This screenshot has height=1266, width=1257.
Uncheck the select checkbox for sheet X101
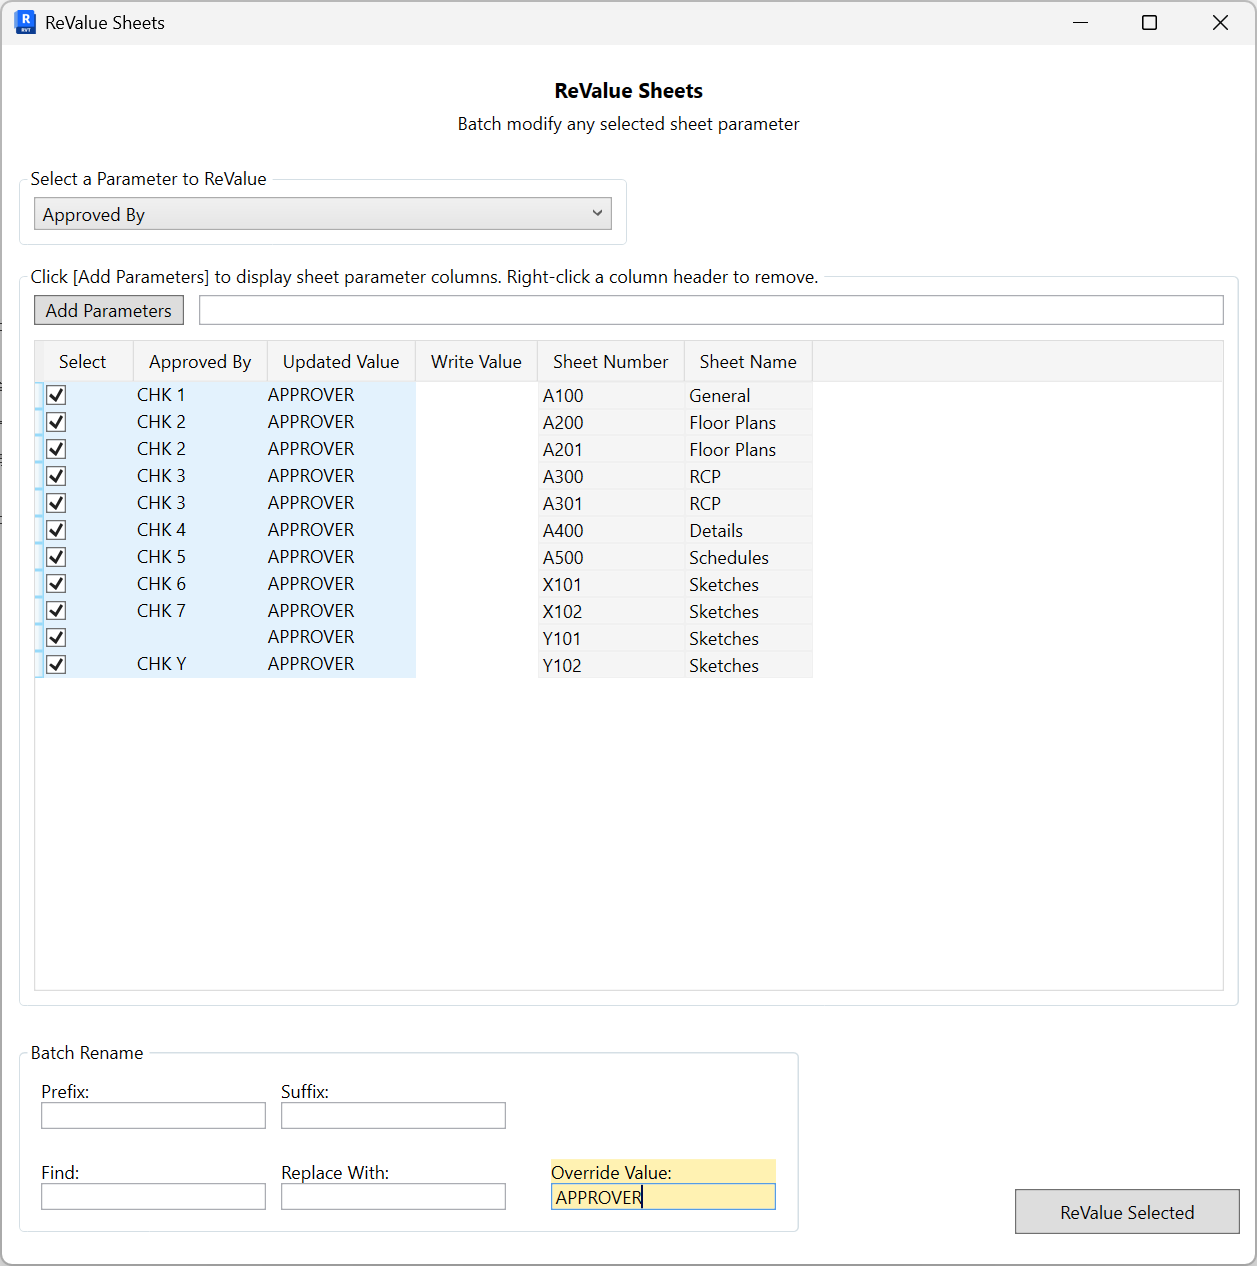tap(56, 583)
